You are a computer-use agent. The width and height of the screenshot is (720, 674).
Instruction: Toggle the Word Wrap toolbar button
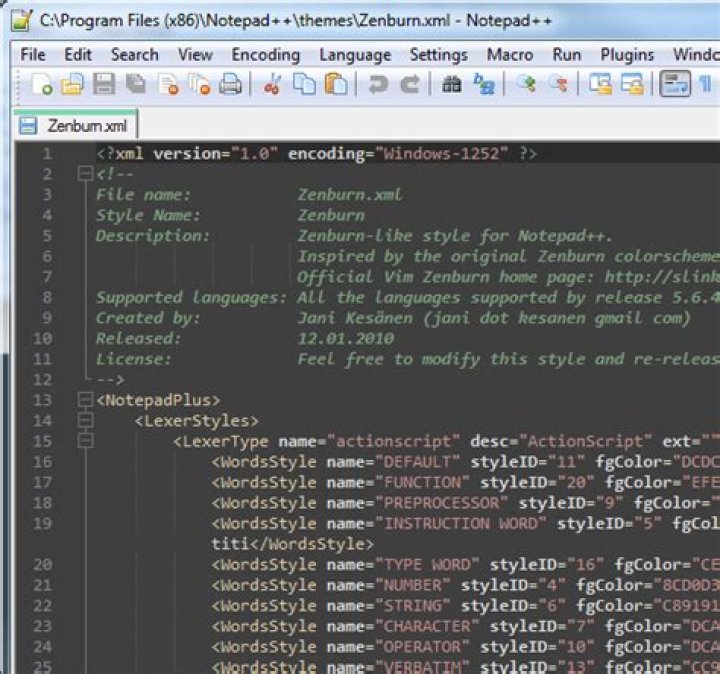(675, 84)
